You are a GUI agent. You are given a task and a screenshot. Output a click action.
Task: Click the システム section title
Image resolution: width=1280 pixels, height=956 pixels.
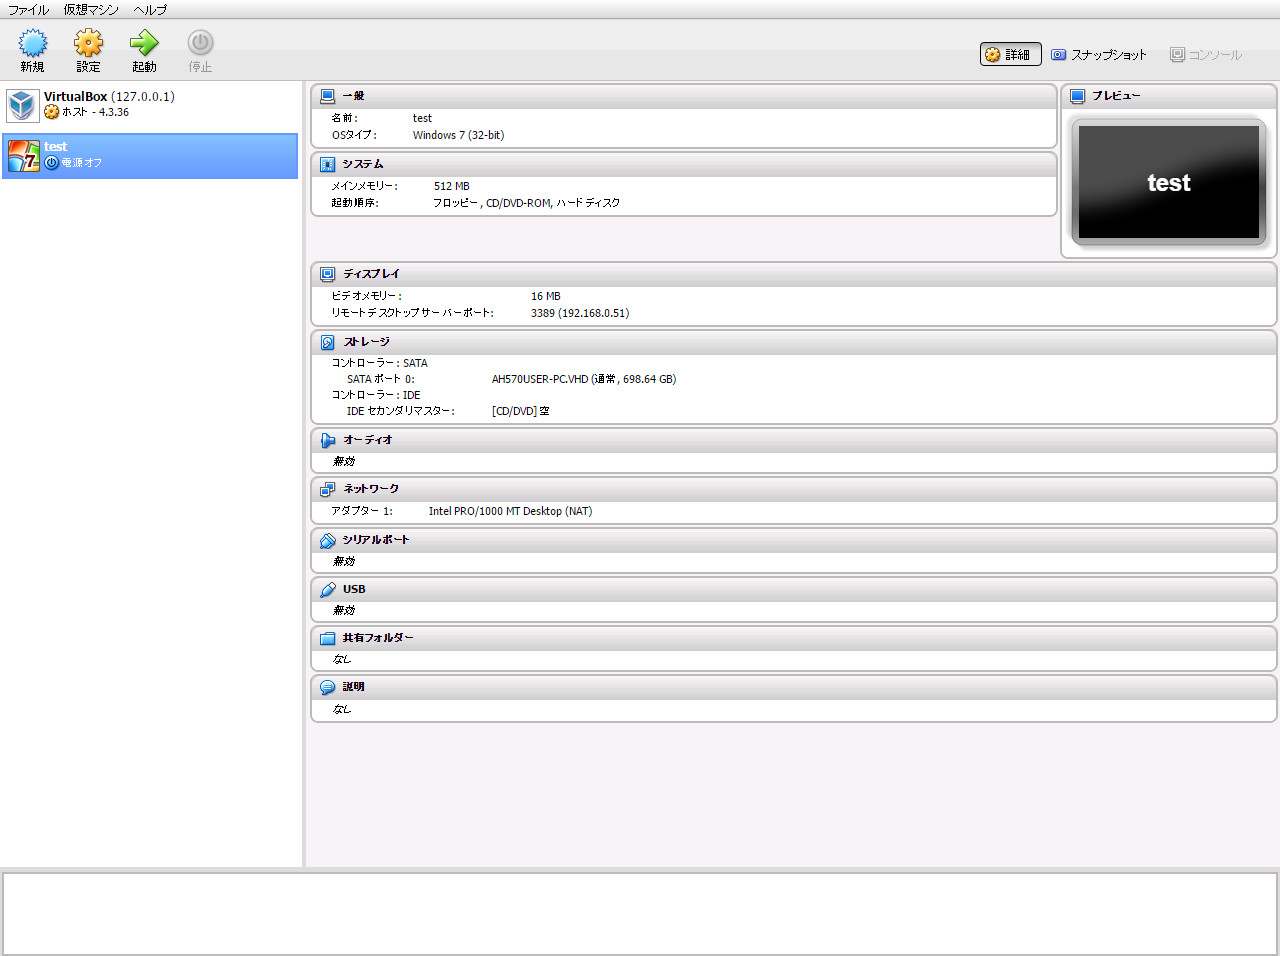[x=363, y=164]
